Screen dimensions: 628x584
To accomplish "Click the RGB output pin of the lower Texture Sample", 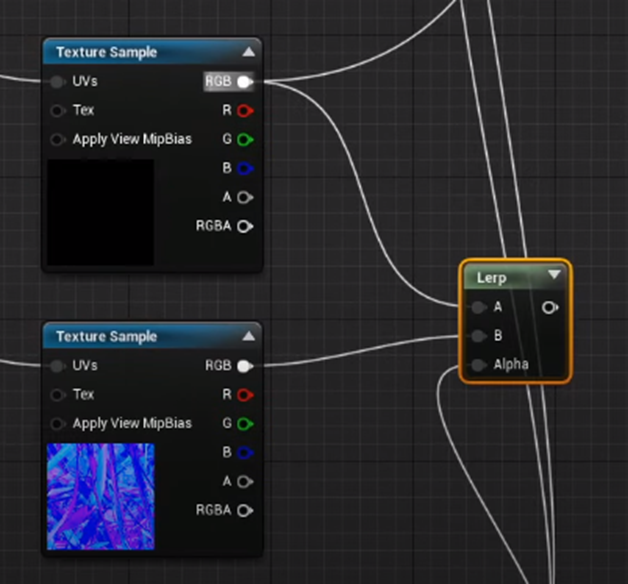I will coord(245,366).
